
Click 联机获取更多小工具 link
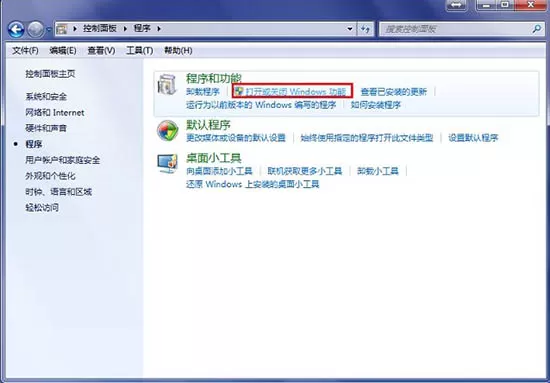coord(304,171)
